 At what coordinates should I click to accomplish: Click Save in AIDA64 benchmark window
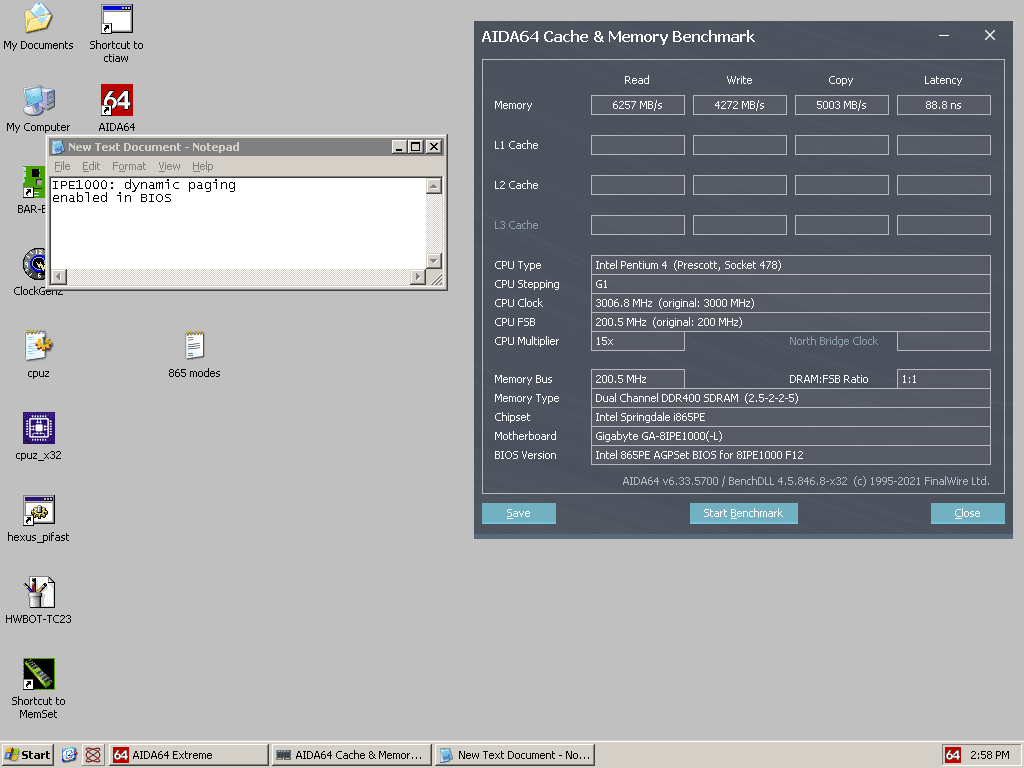pyautogui.click(x=519, y=513)
